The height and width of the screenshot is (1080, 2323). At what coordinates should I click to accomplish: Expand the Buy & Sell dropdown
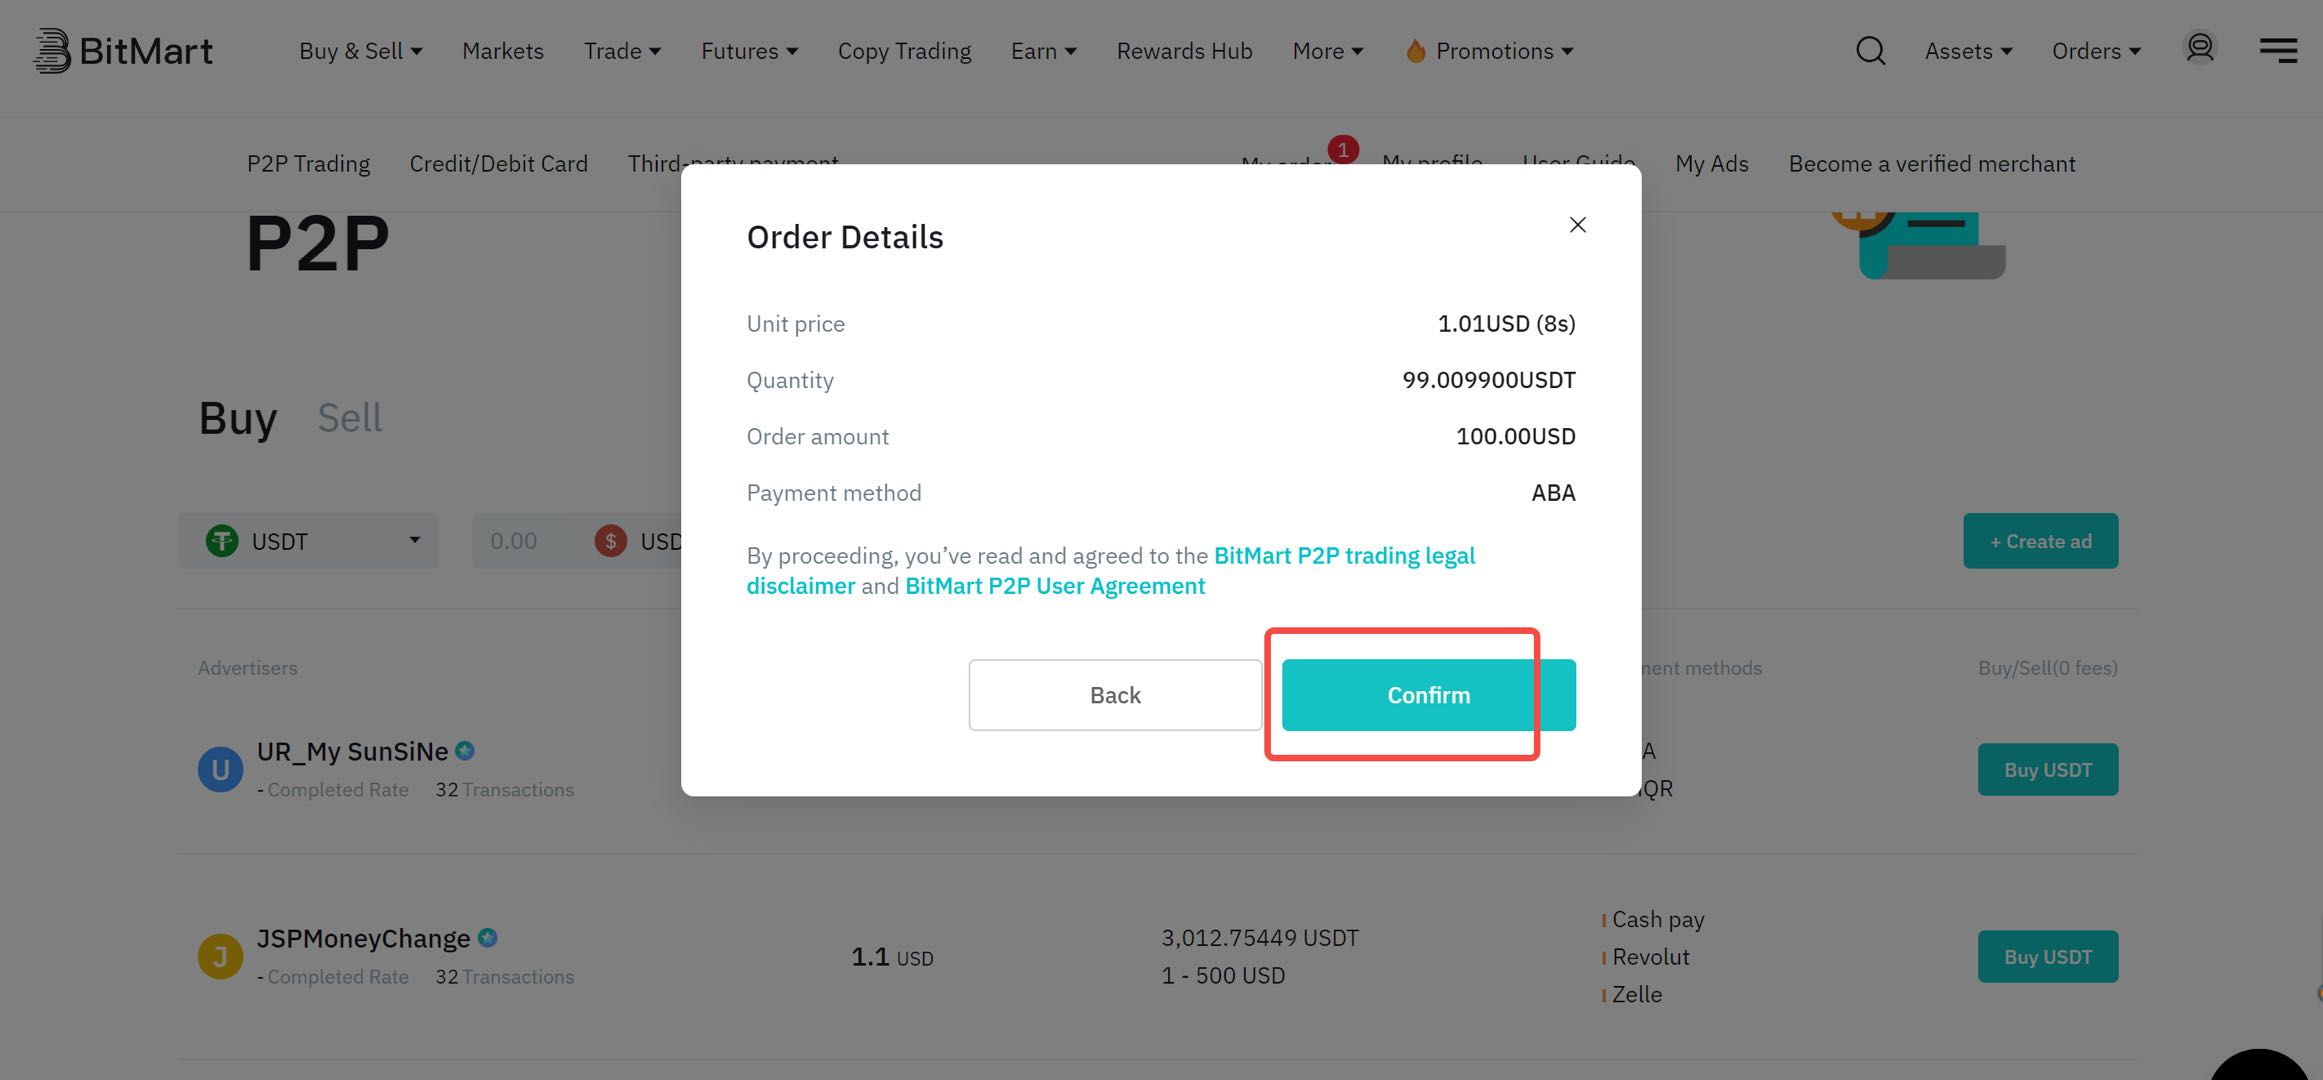pos(360,51)
